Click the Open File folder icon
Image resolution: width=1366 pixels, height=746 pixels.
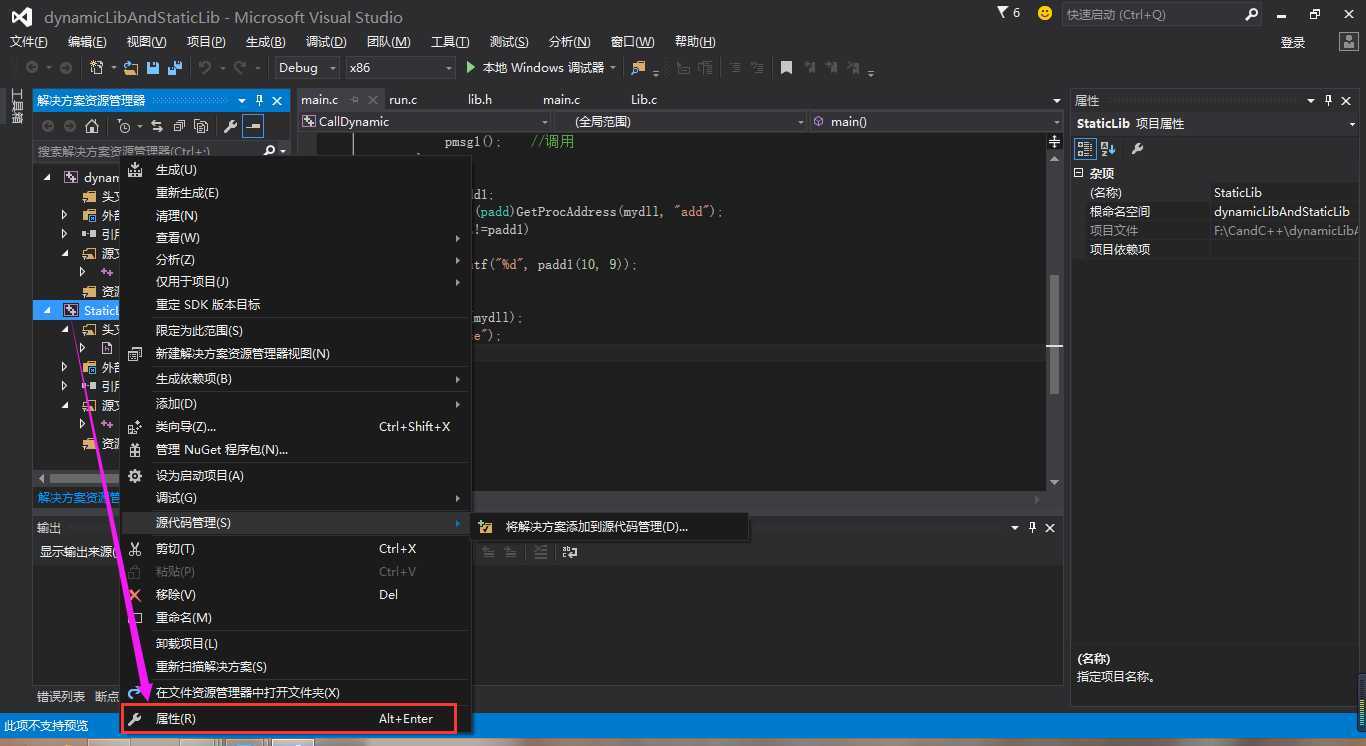coord(130,68)
